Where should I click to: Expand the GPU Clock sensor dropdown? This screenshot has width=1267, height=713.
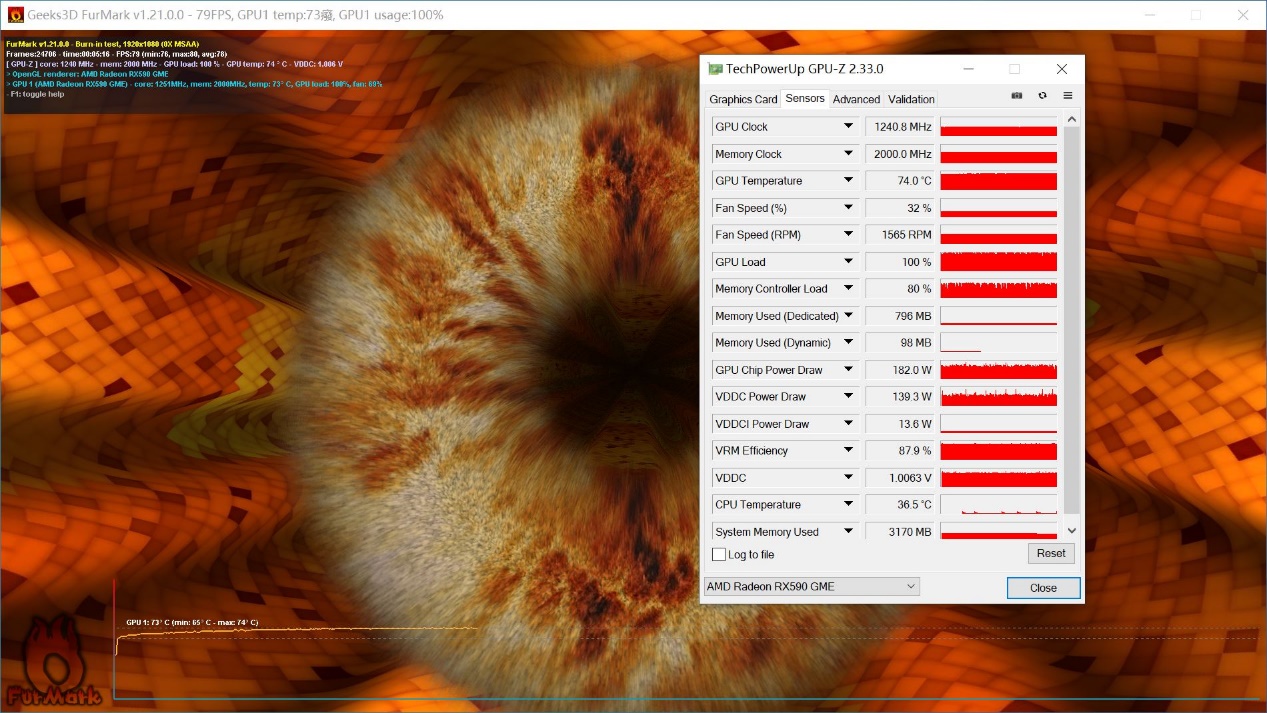pyautogui.click(x=848, y=127)
